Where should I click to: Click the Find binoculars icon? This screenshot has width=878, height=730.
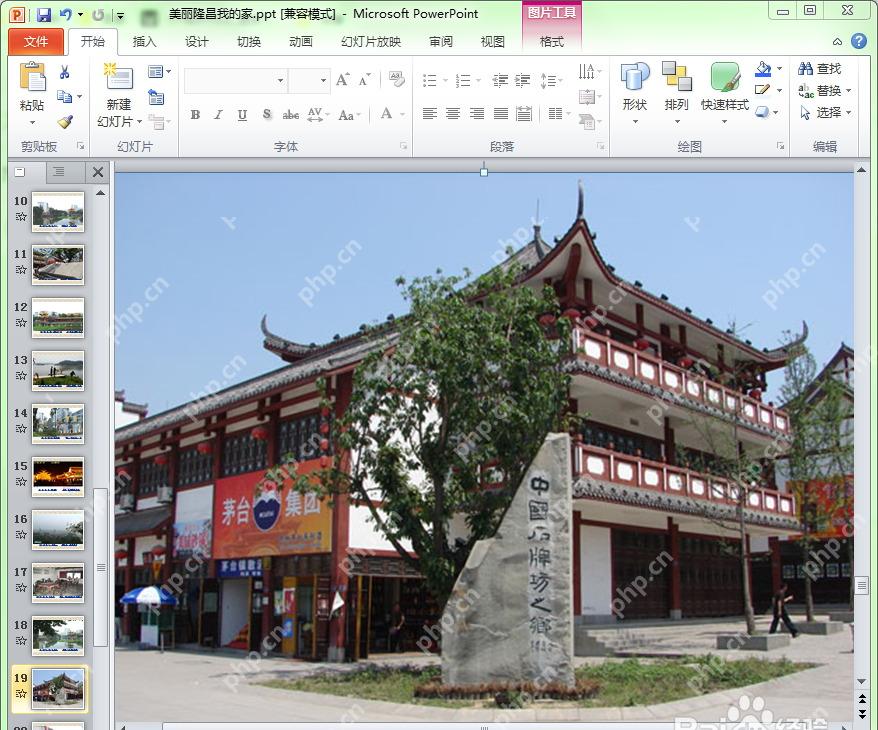[806, 68]
